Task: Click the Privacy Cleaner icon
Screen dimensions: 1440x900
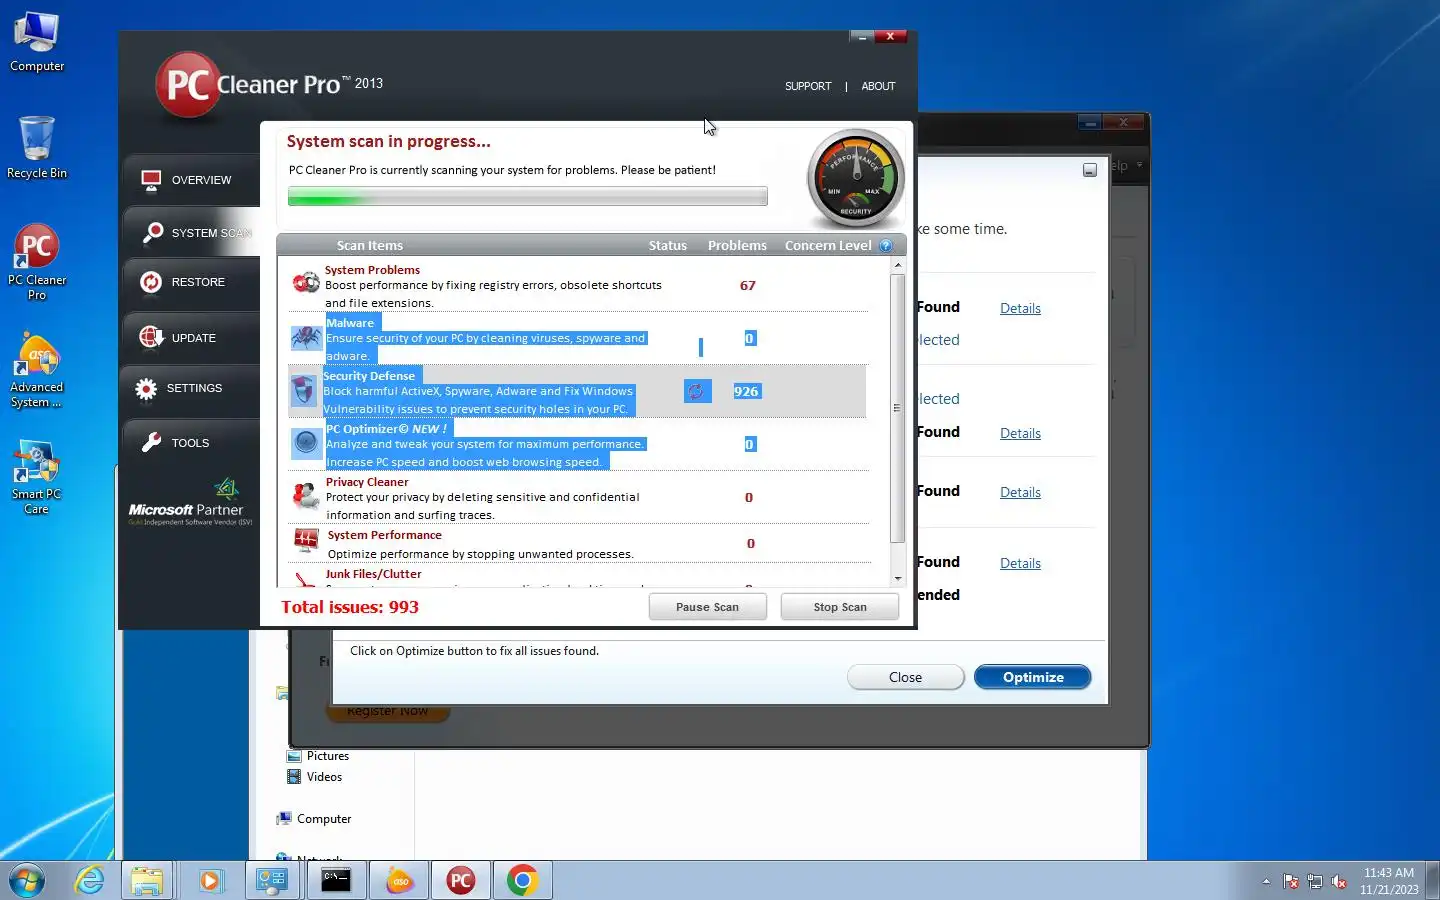Action: coord(305,495)
